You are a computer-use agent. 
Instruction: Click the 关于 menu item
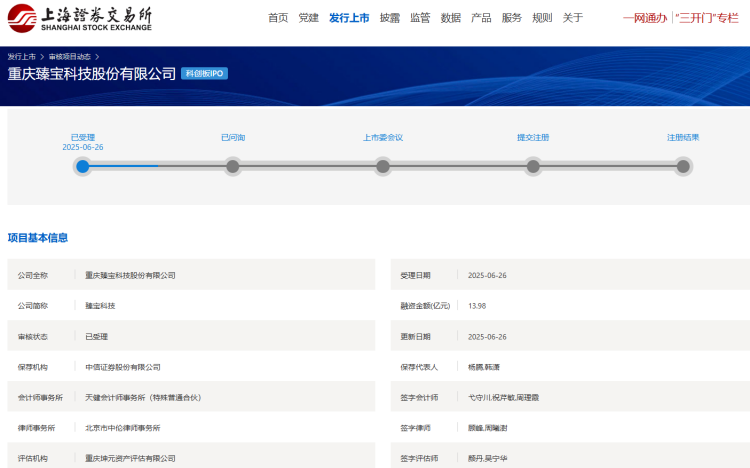[x=573, y=18]
